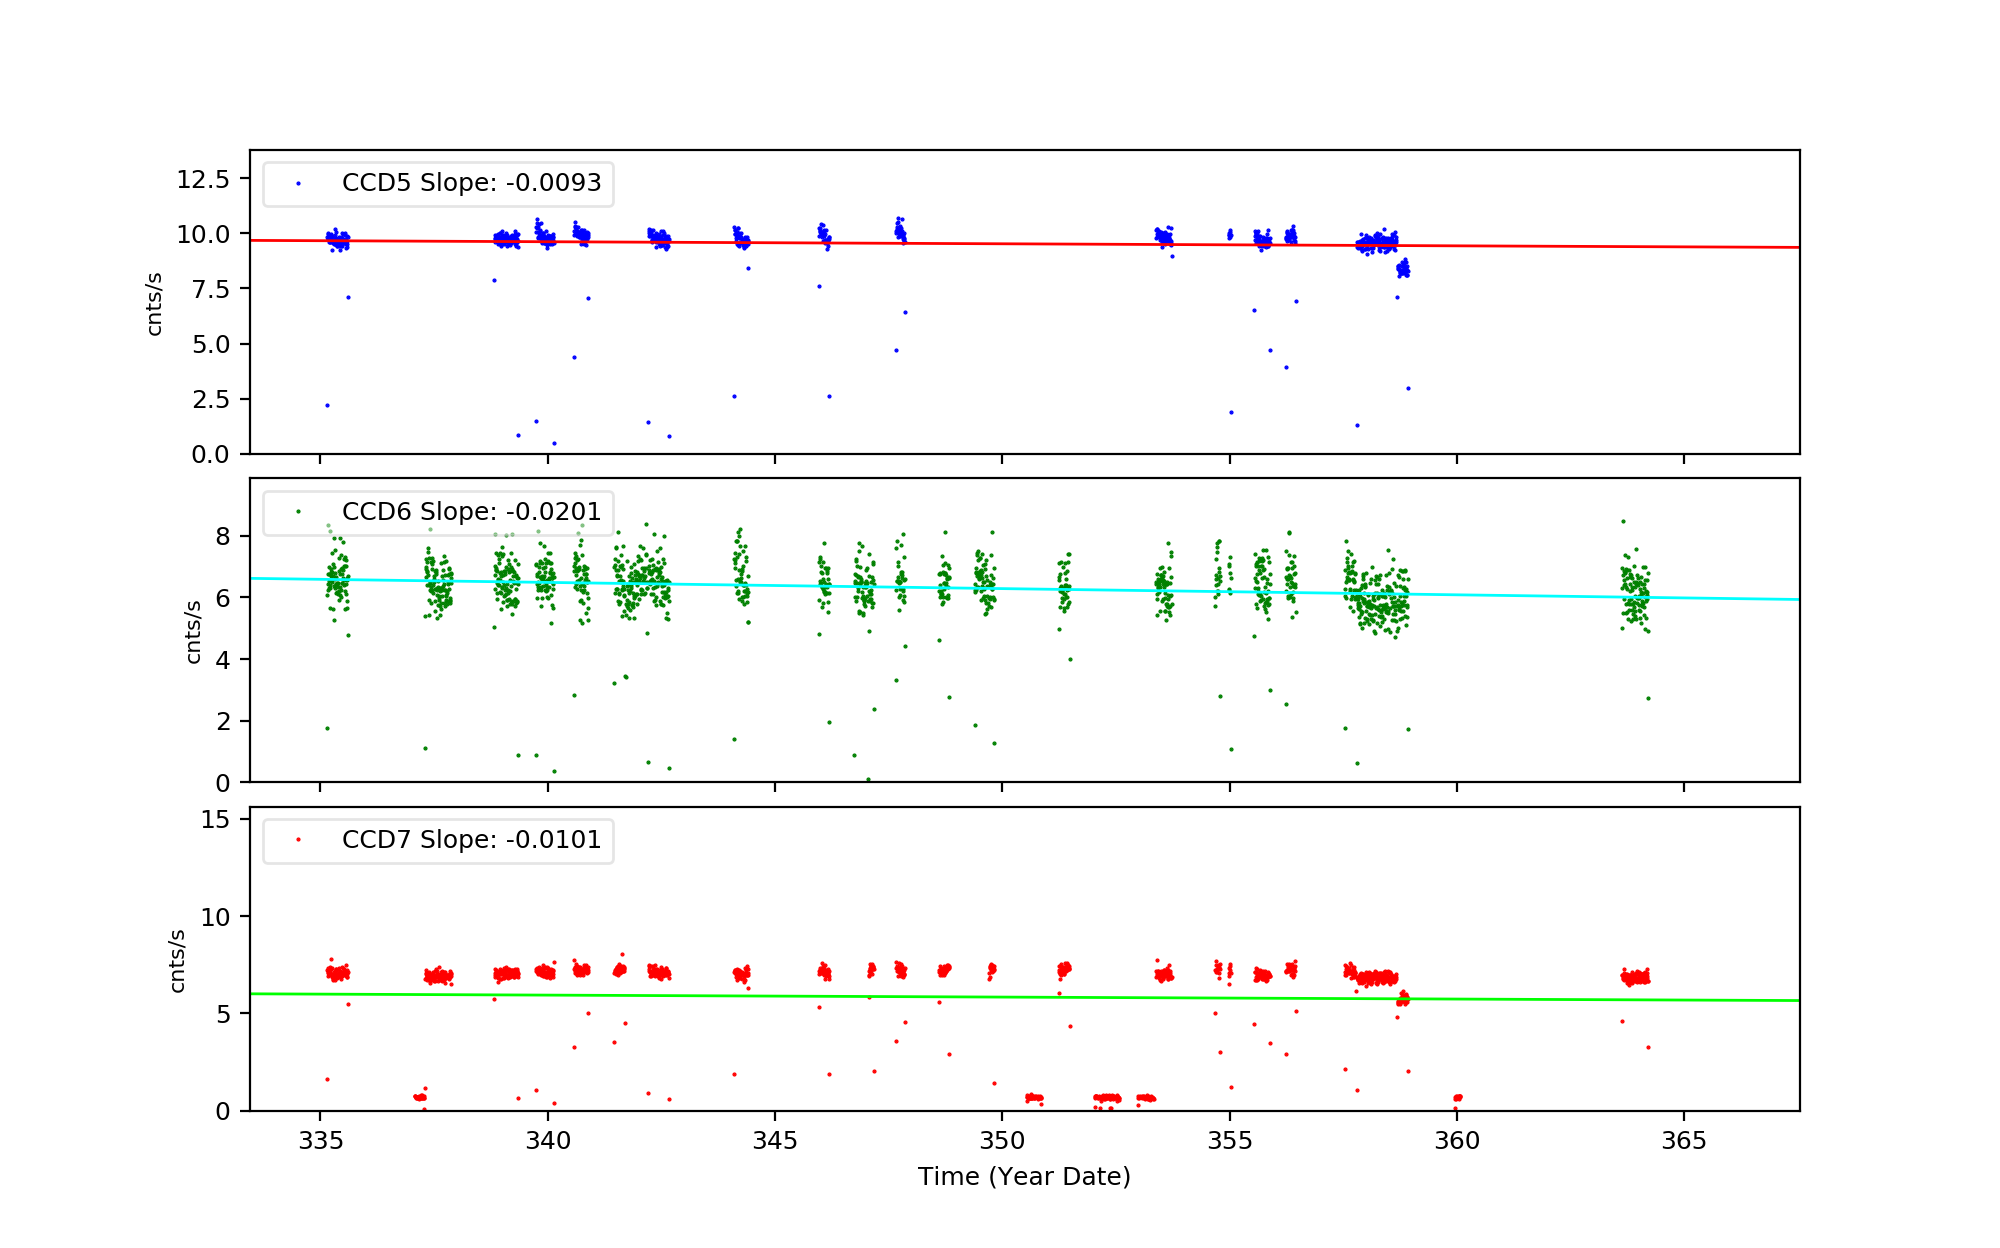Image resolution: width=2000 pixels, height=1248 pixels.
Task: Click the red marker in CCD7 legend
Action: (x=298, y=840)
